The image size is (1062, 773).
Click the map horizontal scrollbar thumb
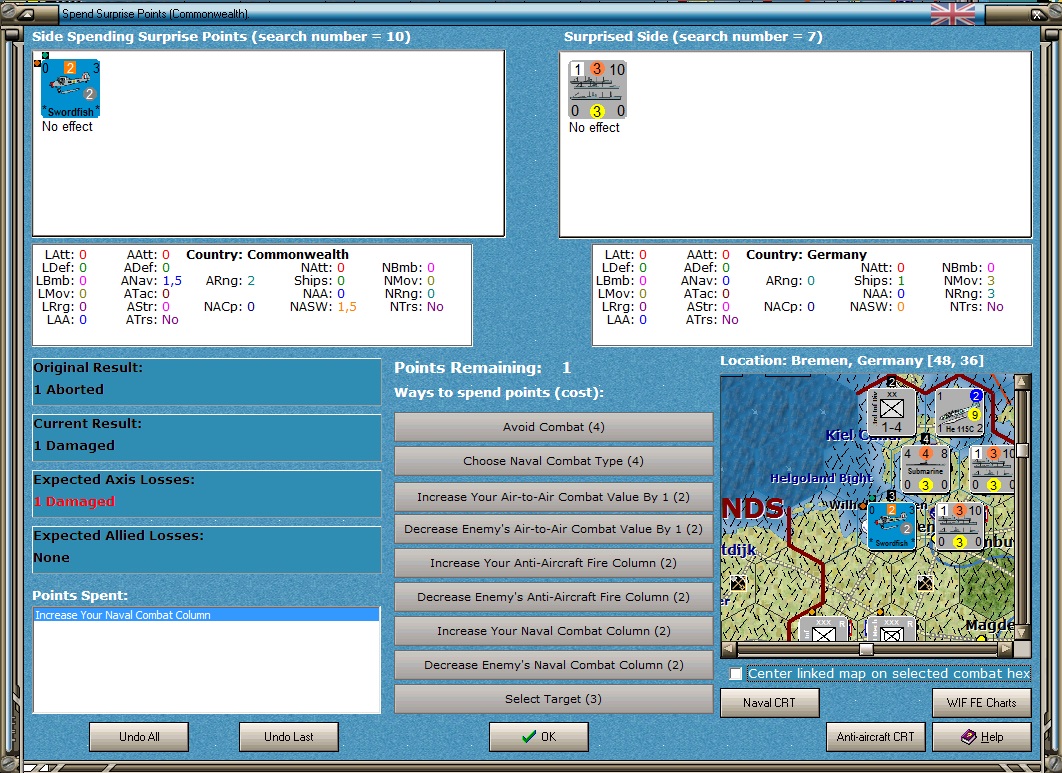(866, 649)
